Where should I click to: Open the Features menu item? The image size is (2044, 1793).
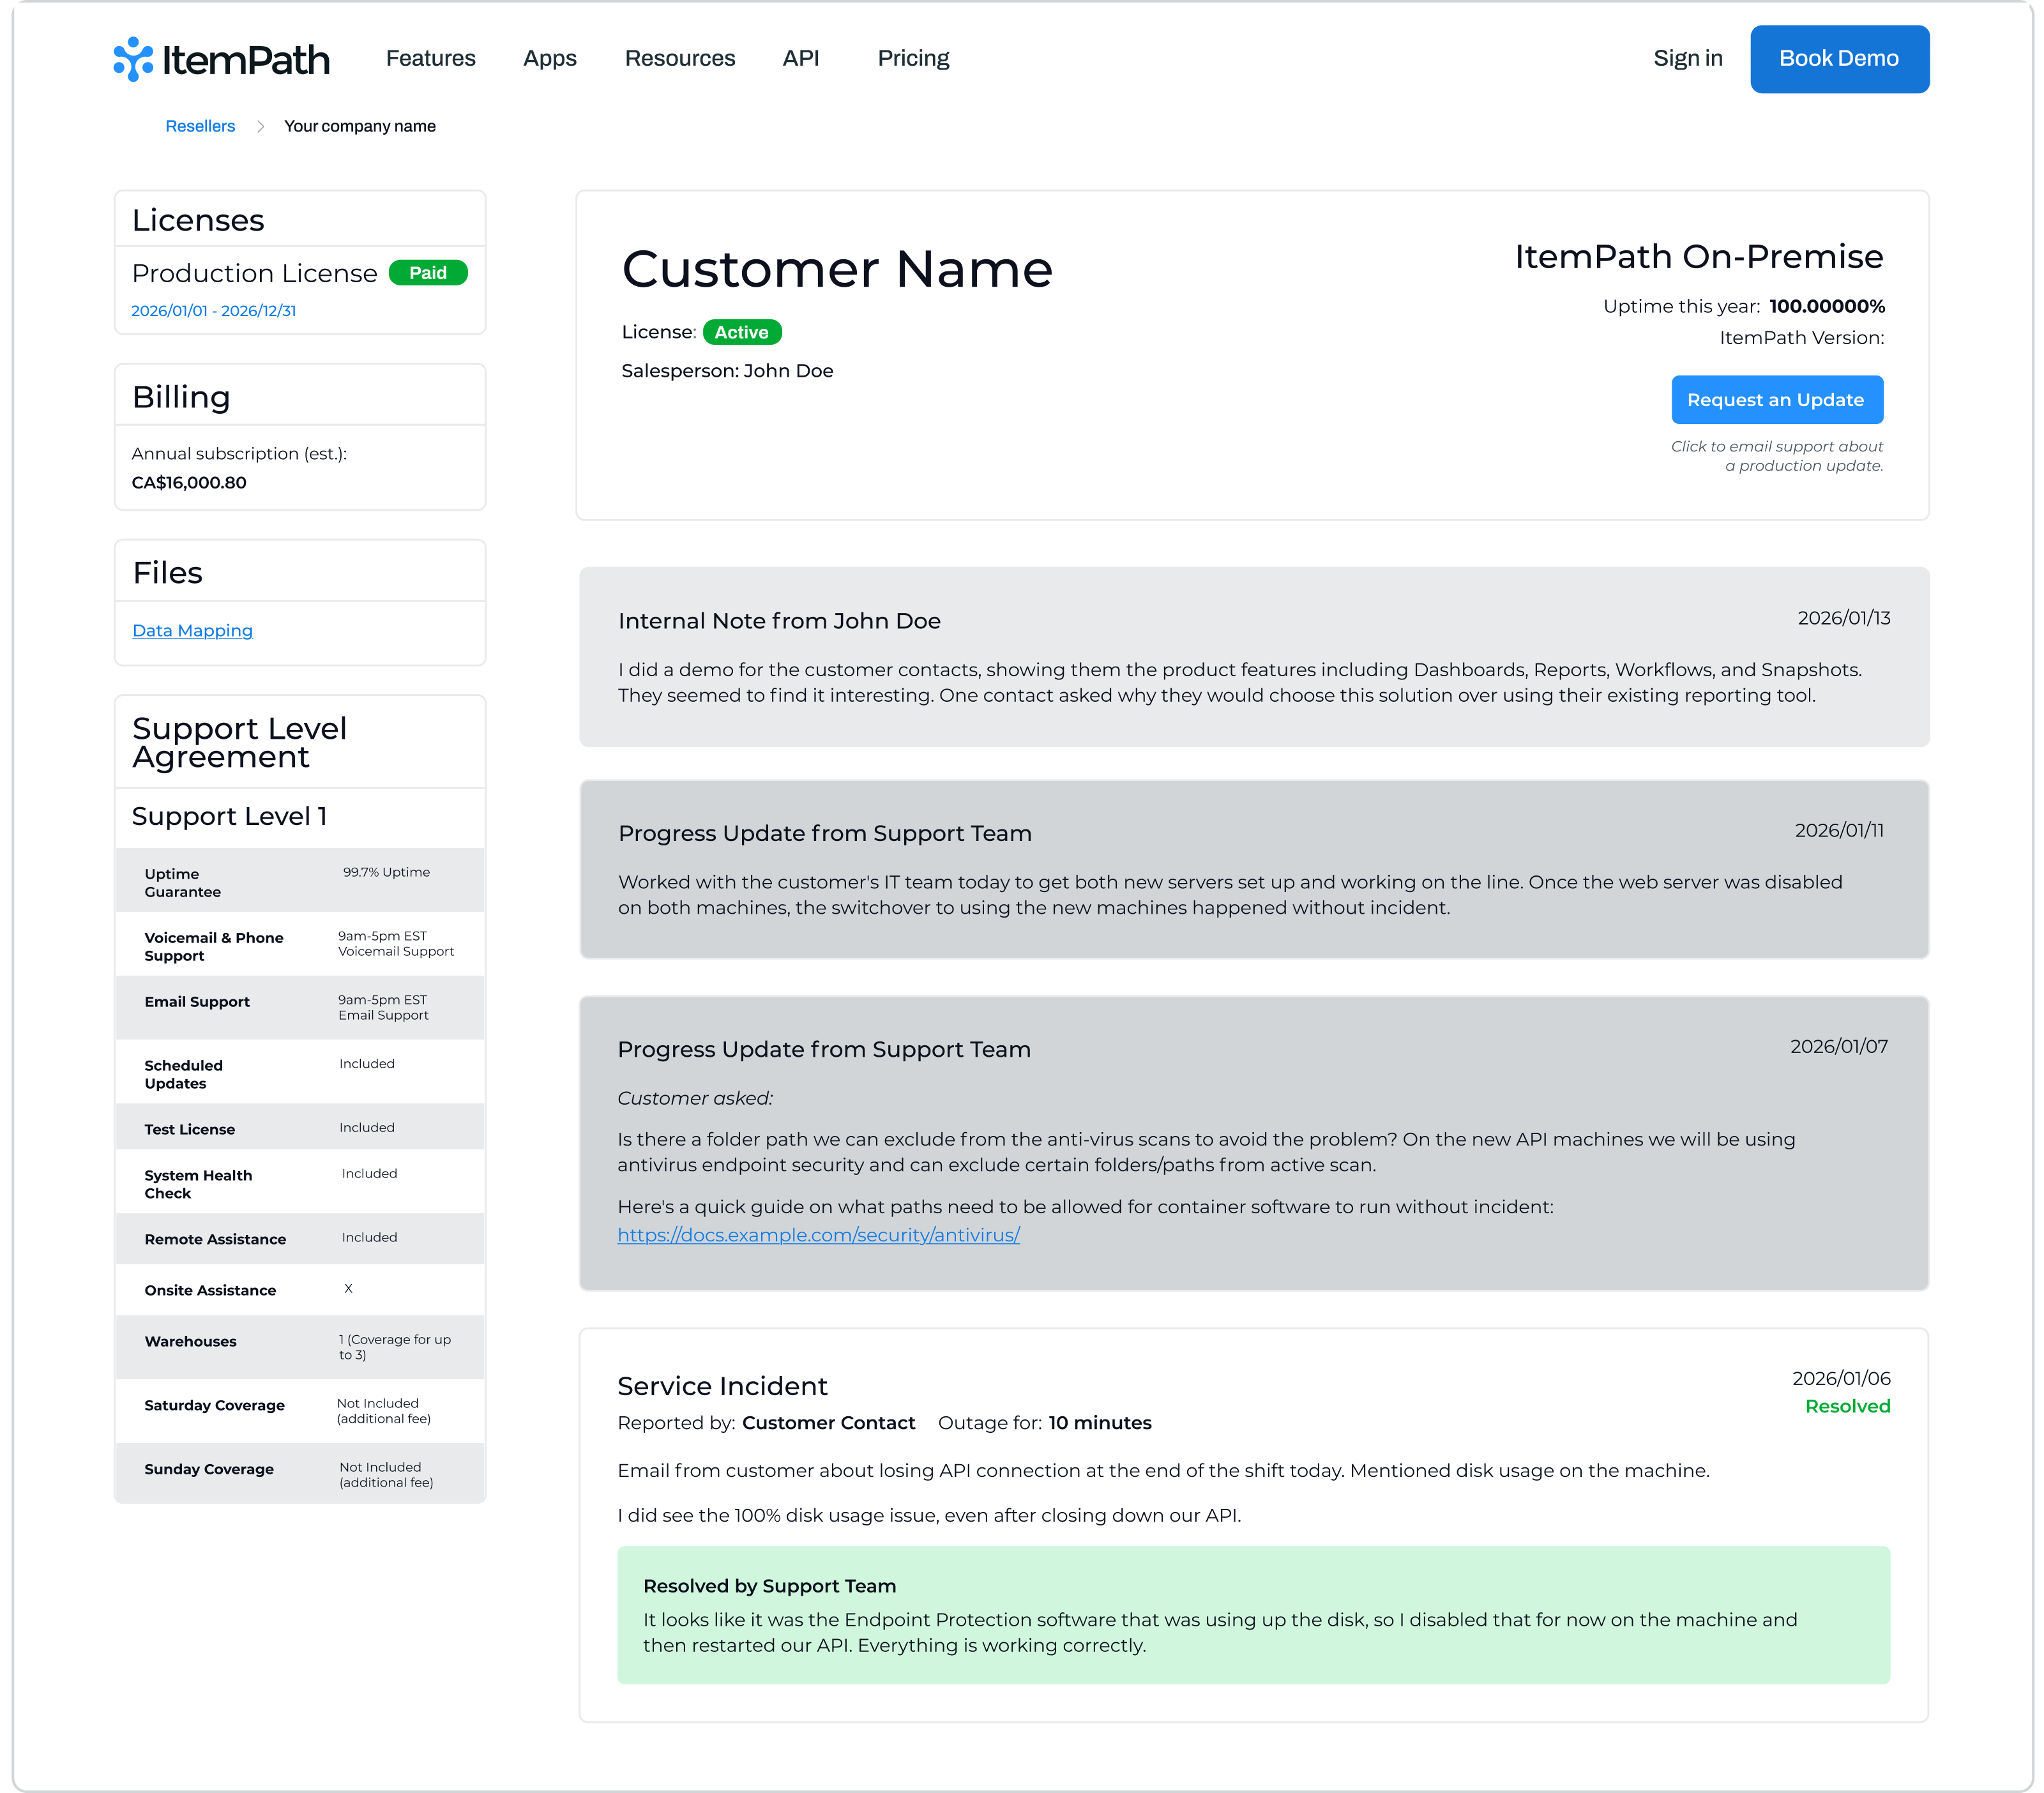pos(430,58)
